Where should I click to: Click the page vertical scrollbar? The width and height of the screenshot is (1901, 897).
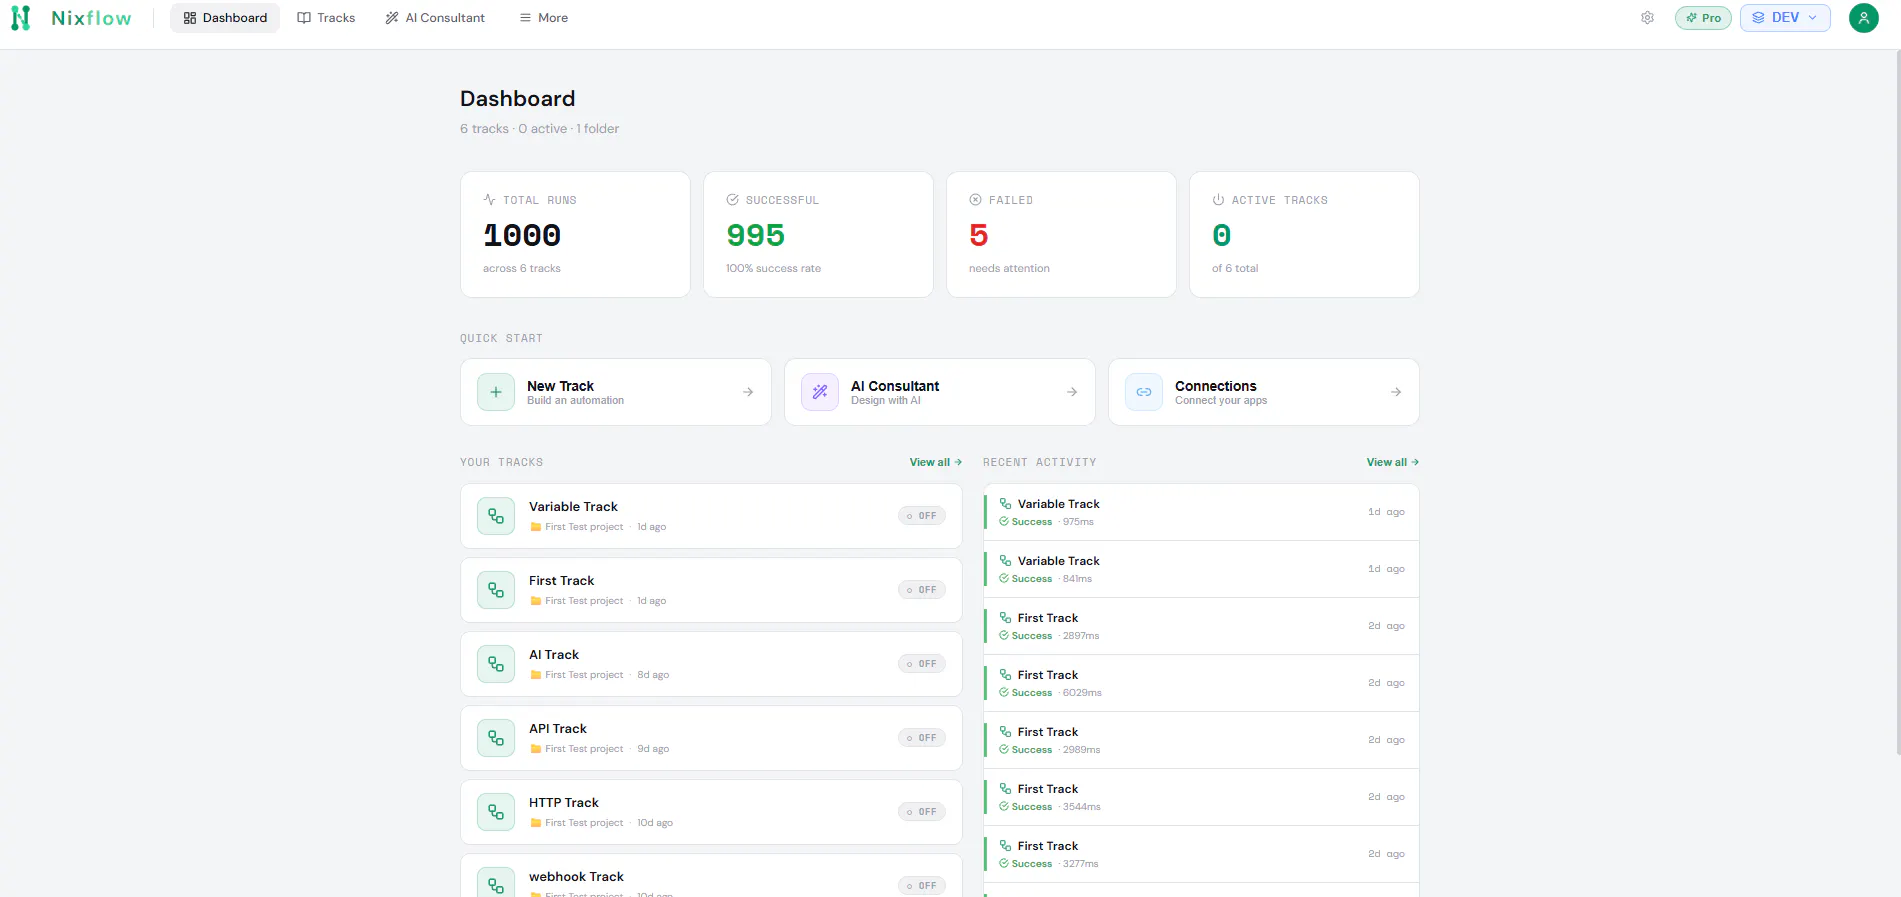[x=1897, y=400]
